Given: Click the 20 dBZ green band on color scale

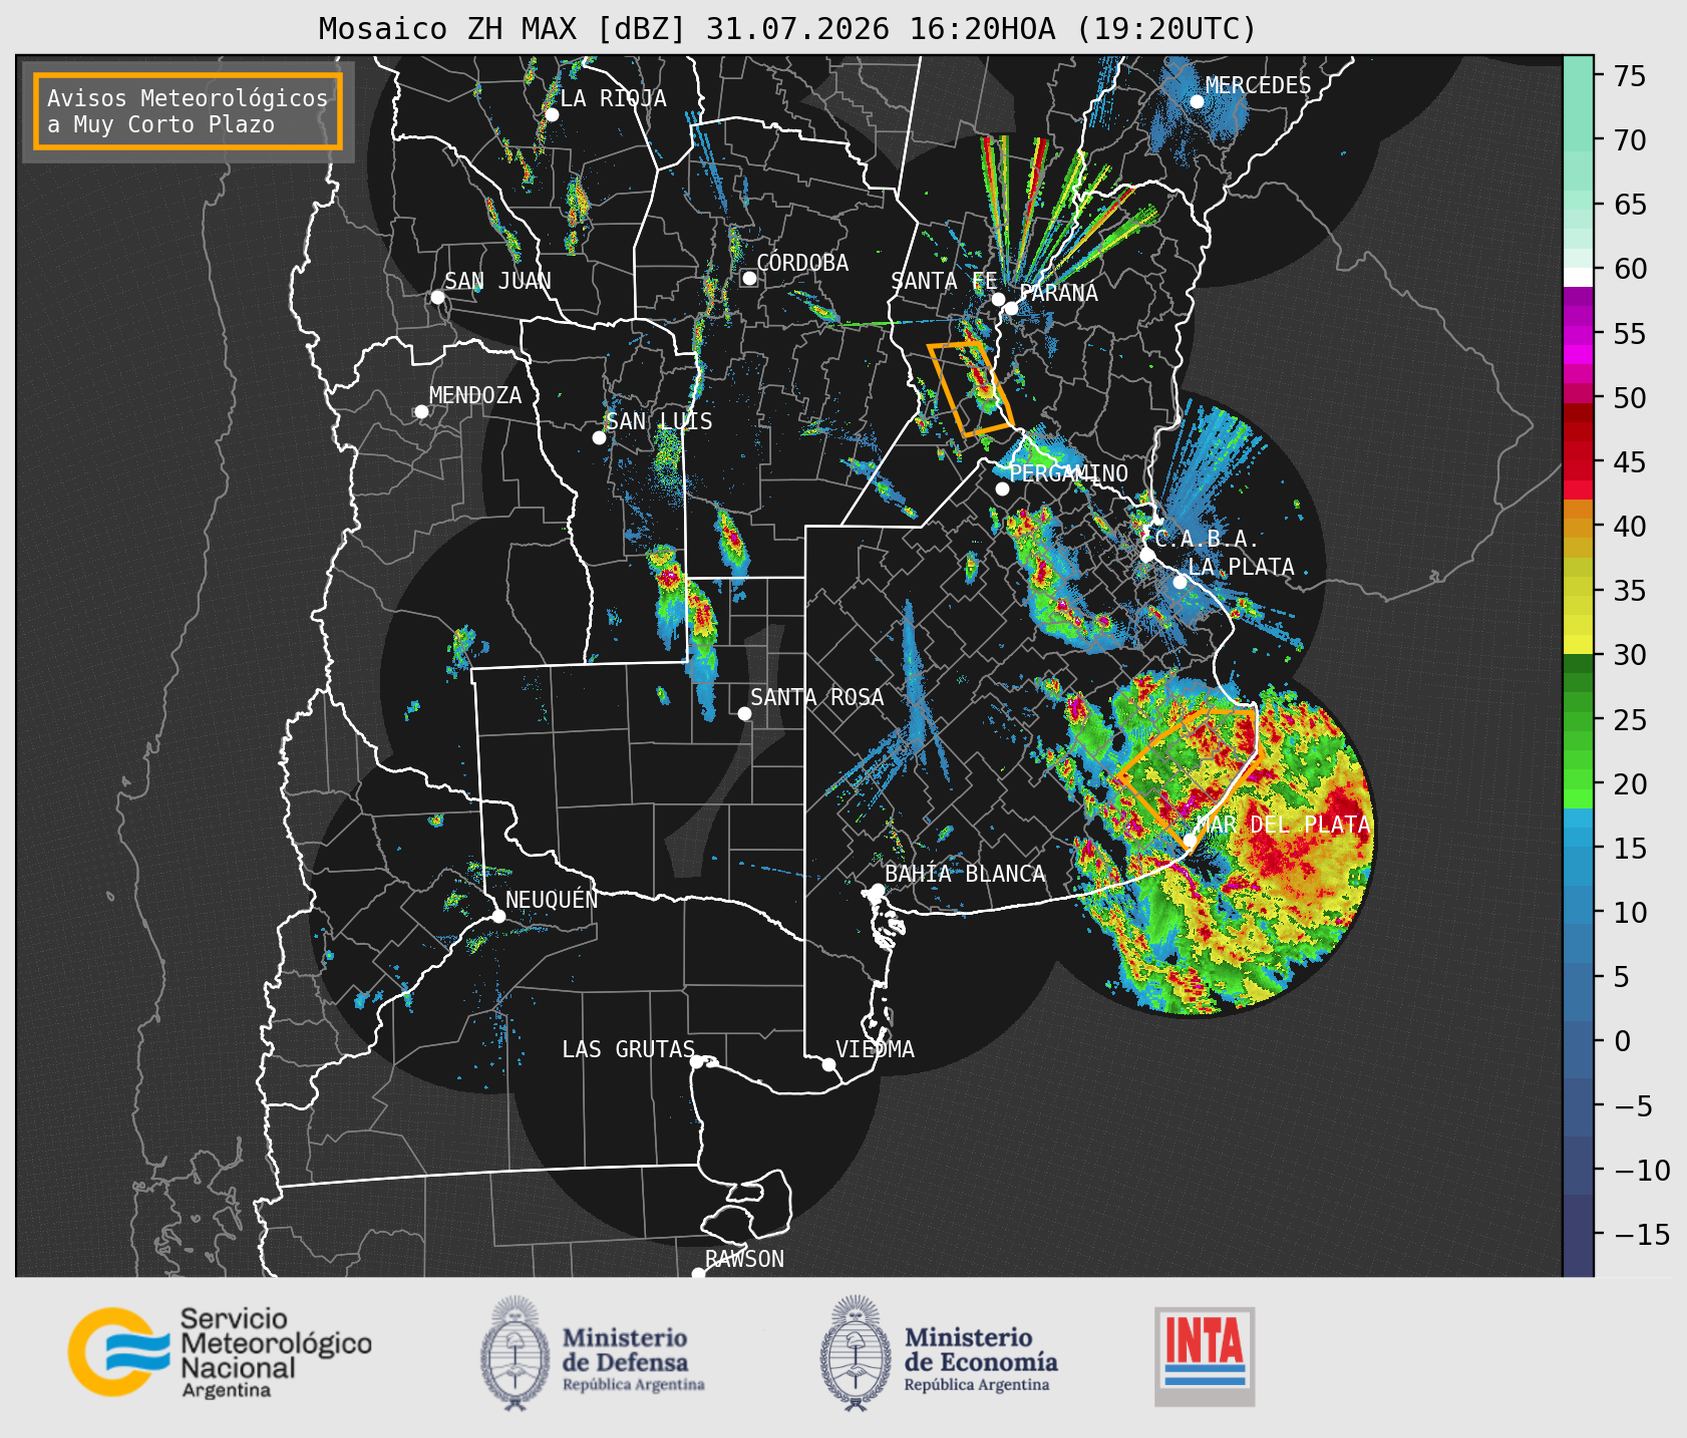Looking at the screenshot, I should click(x=1578, y=787).
